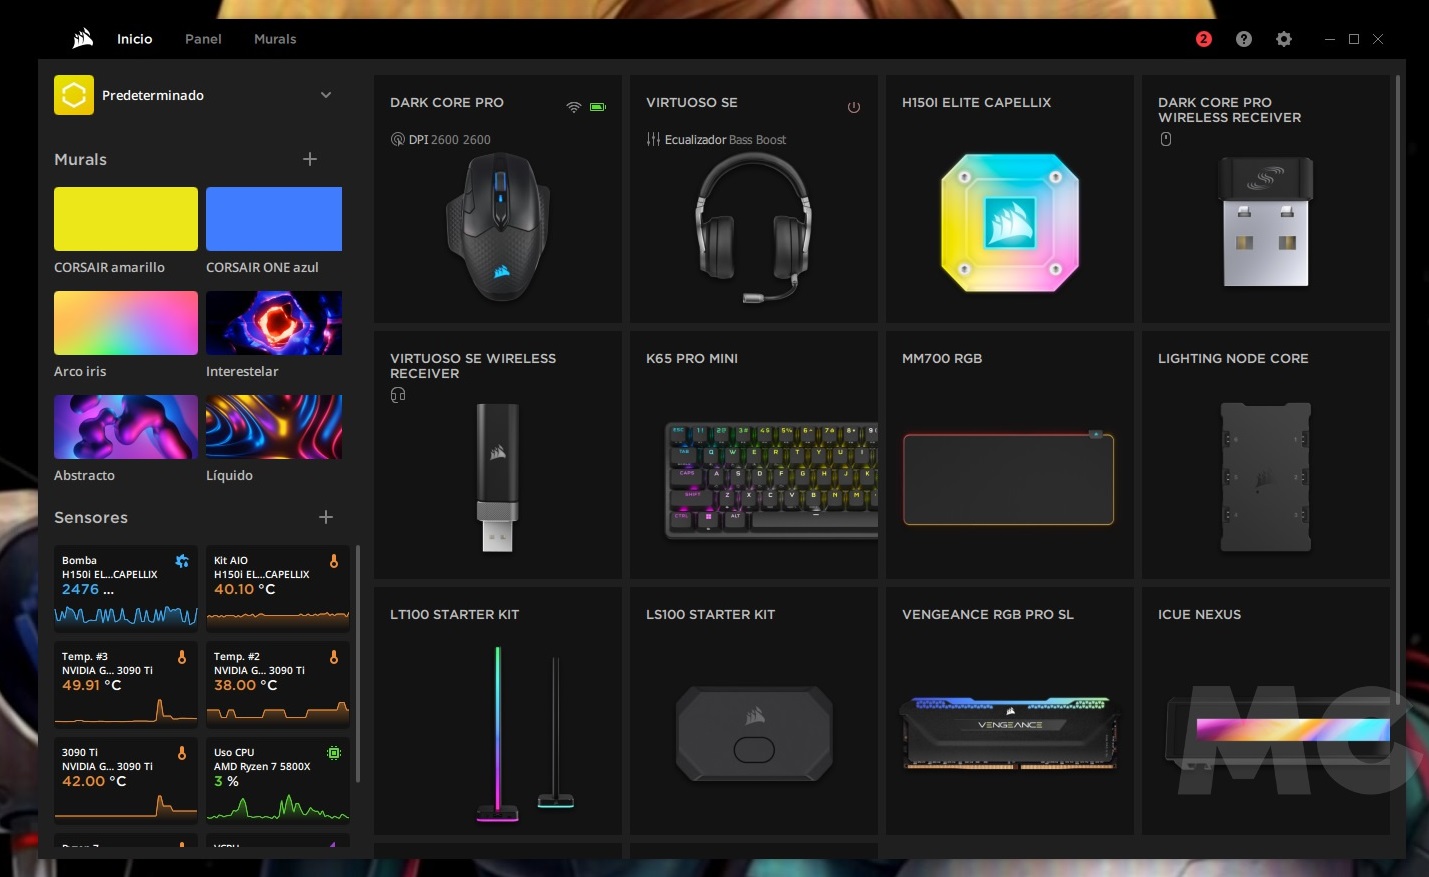Open iCUE settings gear

(1284, 39)
